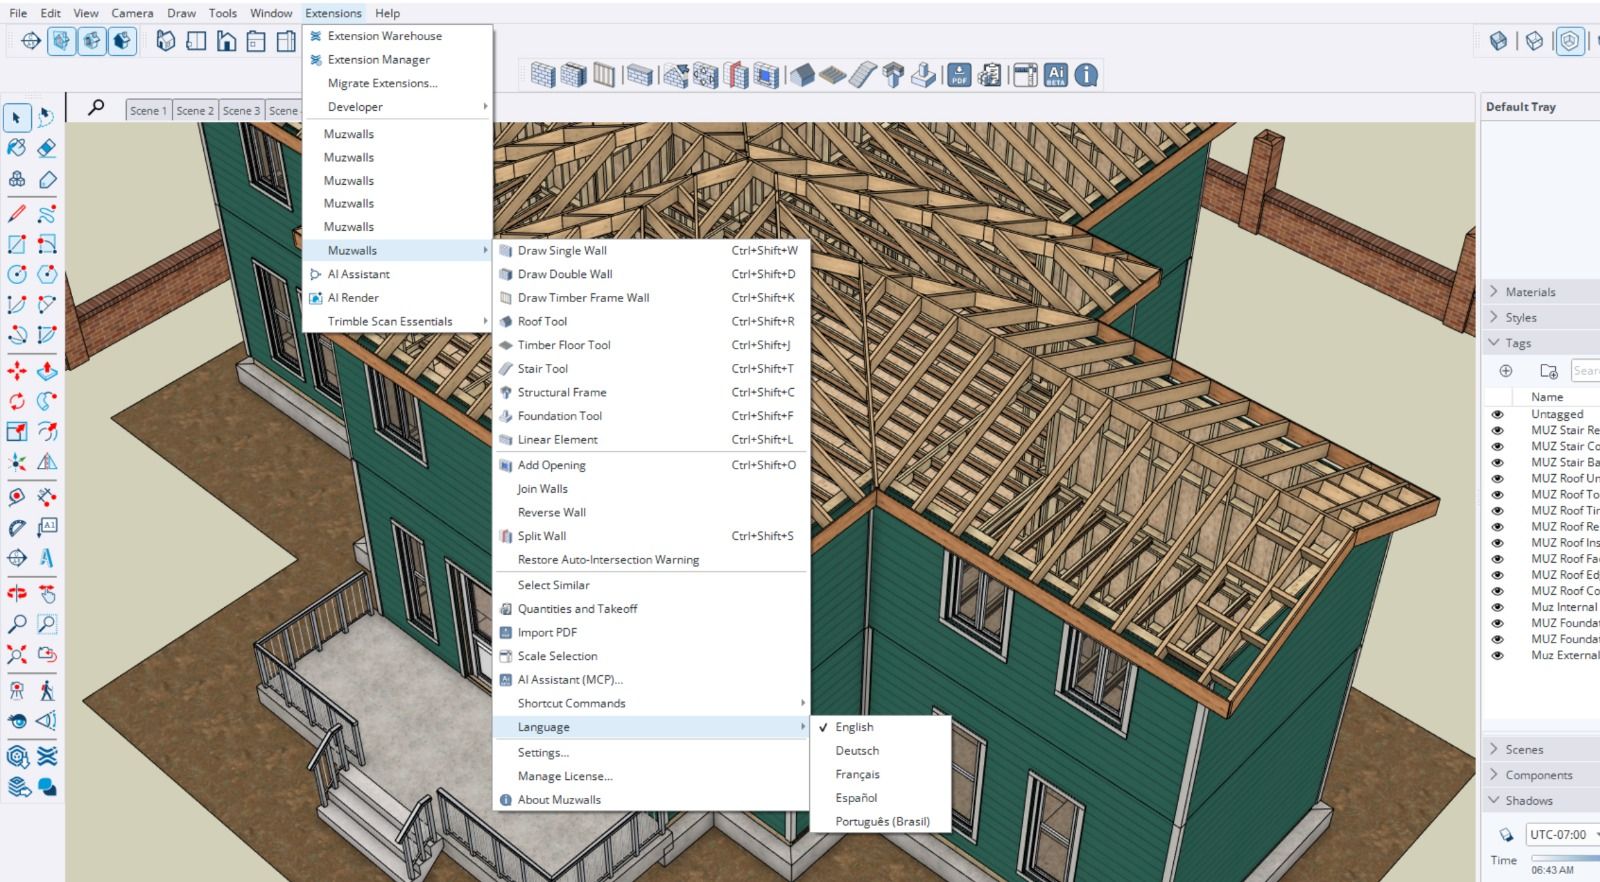Select the checked English language option

880,727
